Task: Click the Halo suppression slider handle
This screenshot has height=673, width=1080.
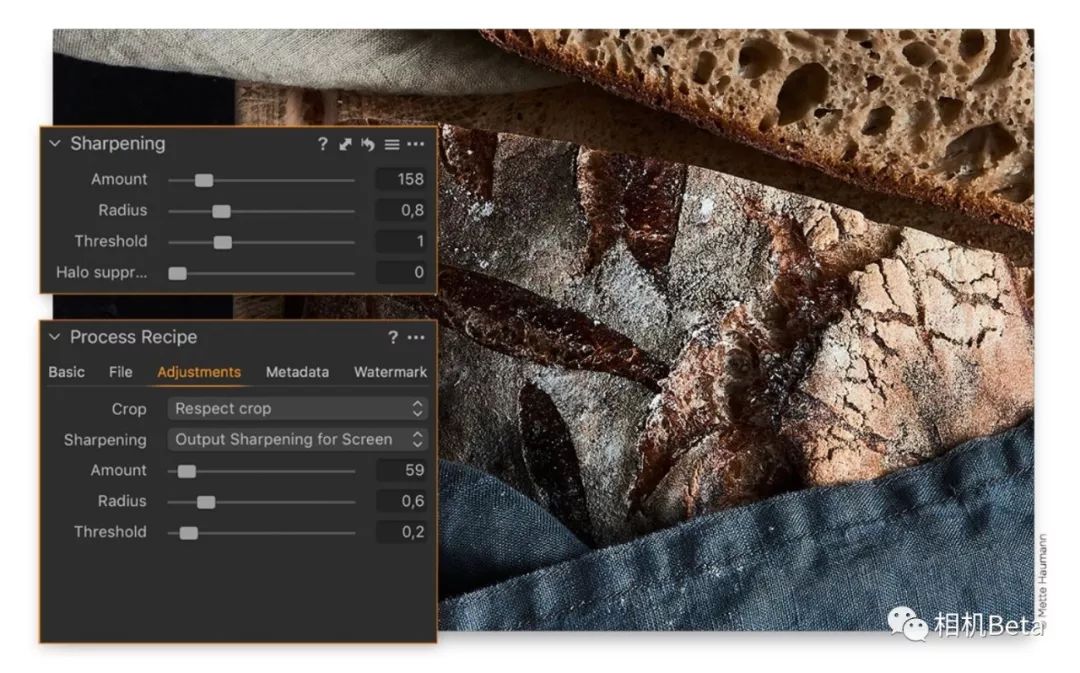Action: click(178, 273)
